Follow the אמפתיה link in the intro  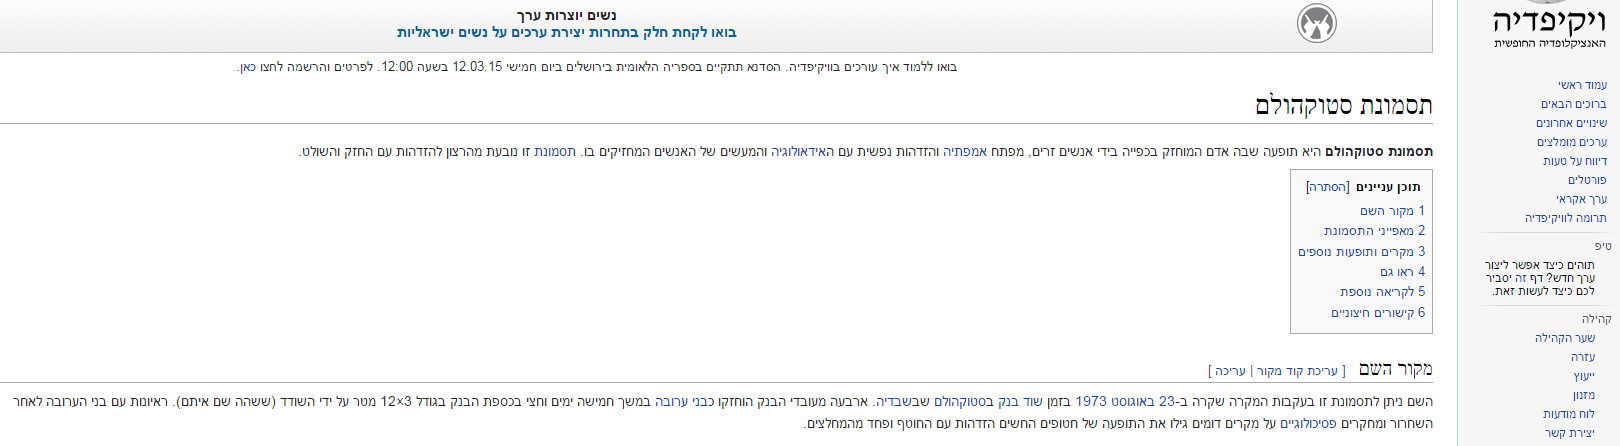(x=964, y=152)
